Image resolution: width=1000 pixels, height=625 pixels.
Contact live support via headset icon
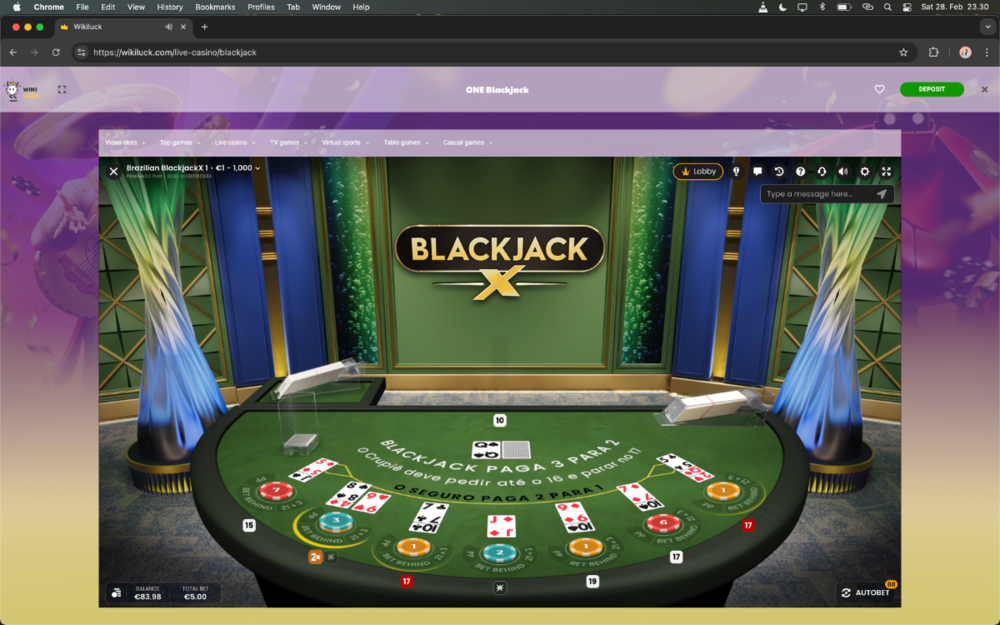(822, 171)
